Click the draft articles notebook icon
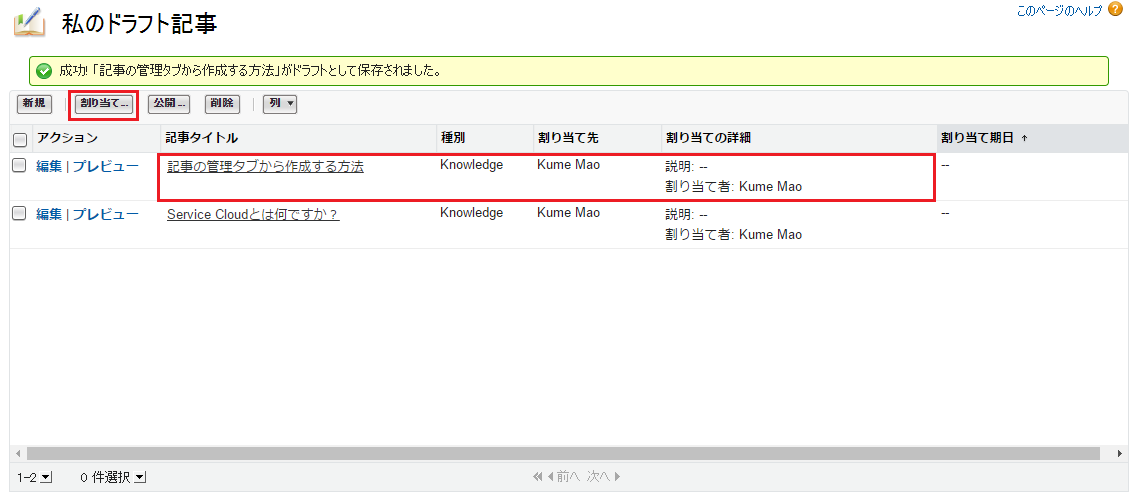 29,21
